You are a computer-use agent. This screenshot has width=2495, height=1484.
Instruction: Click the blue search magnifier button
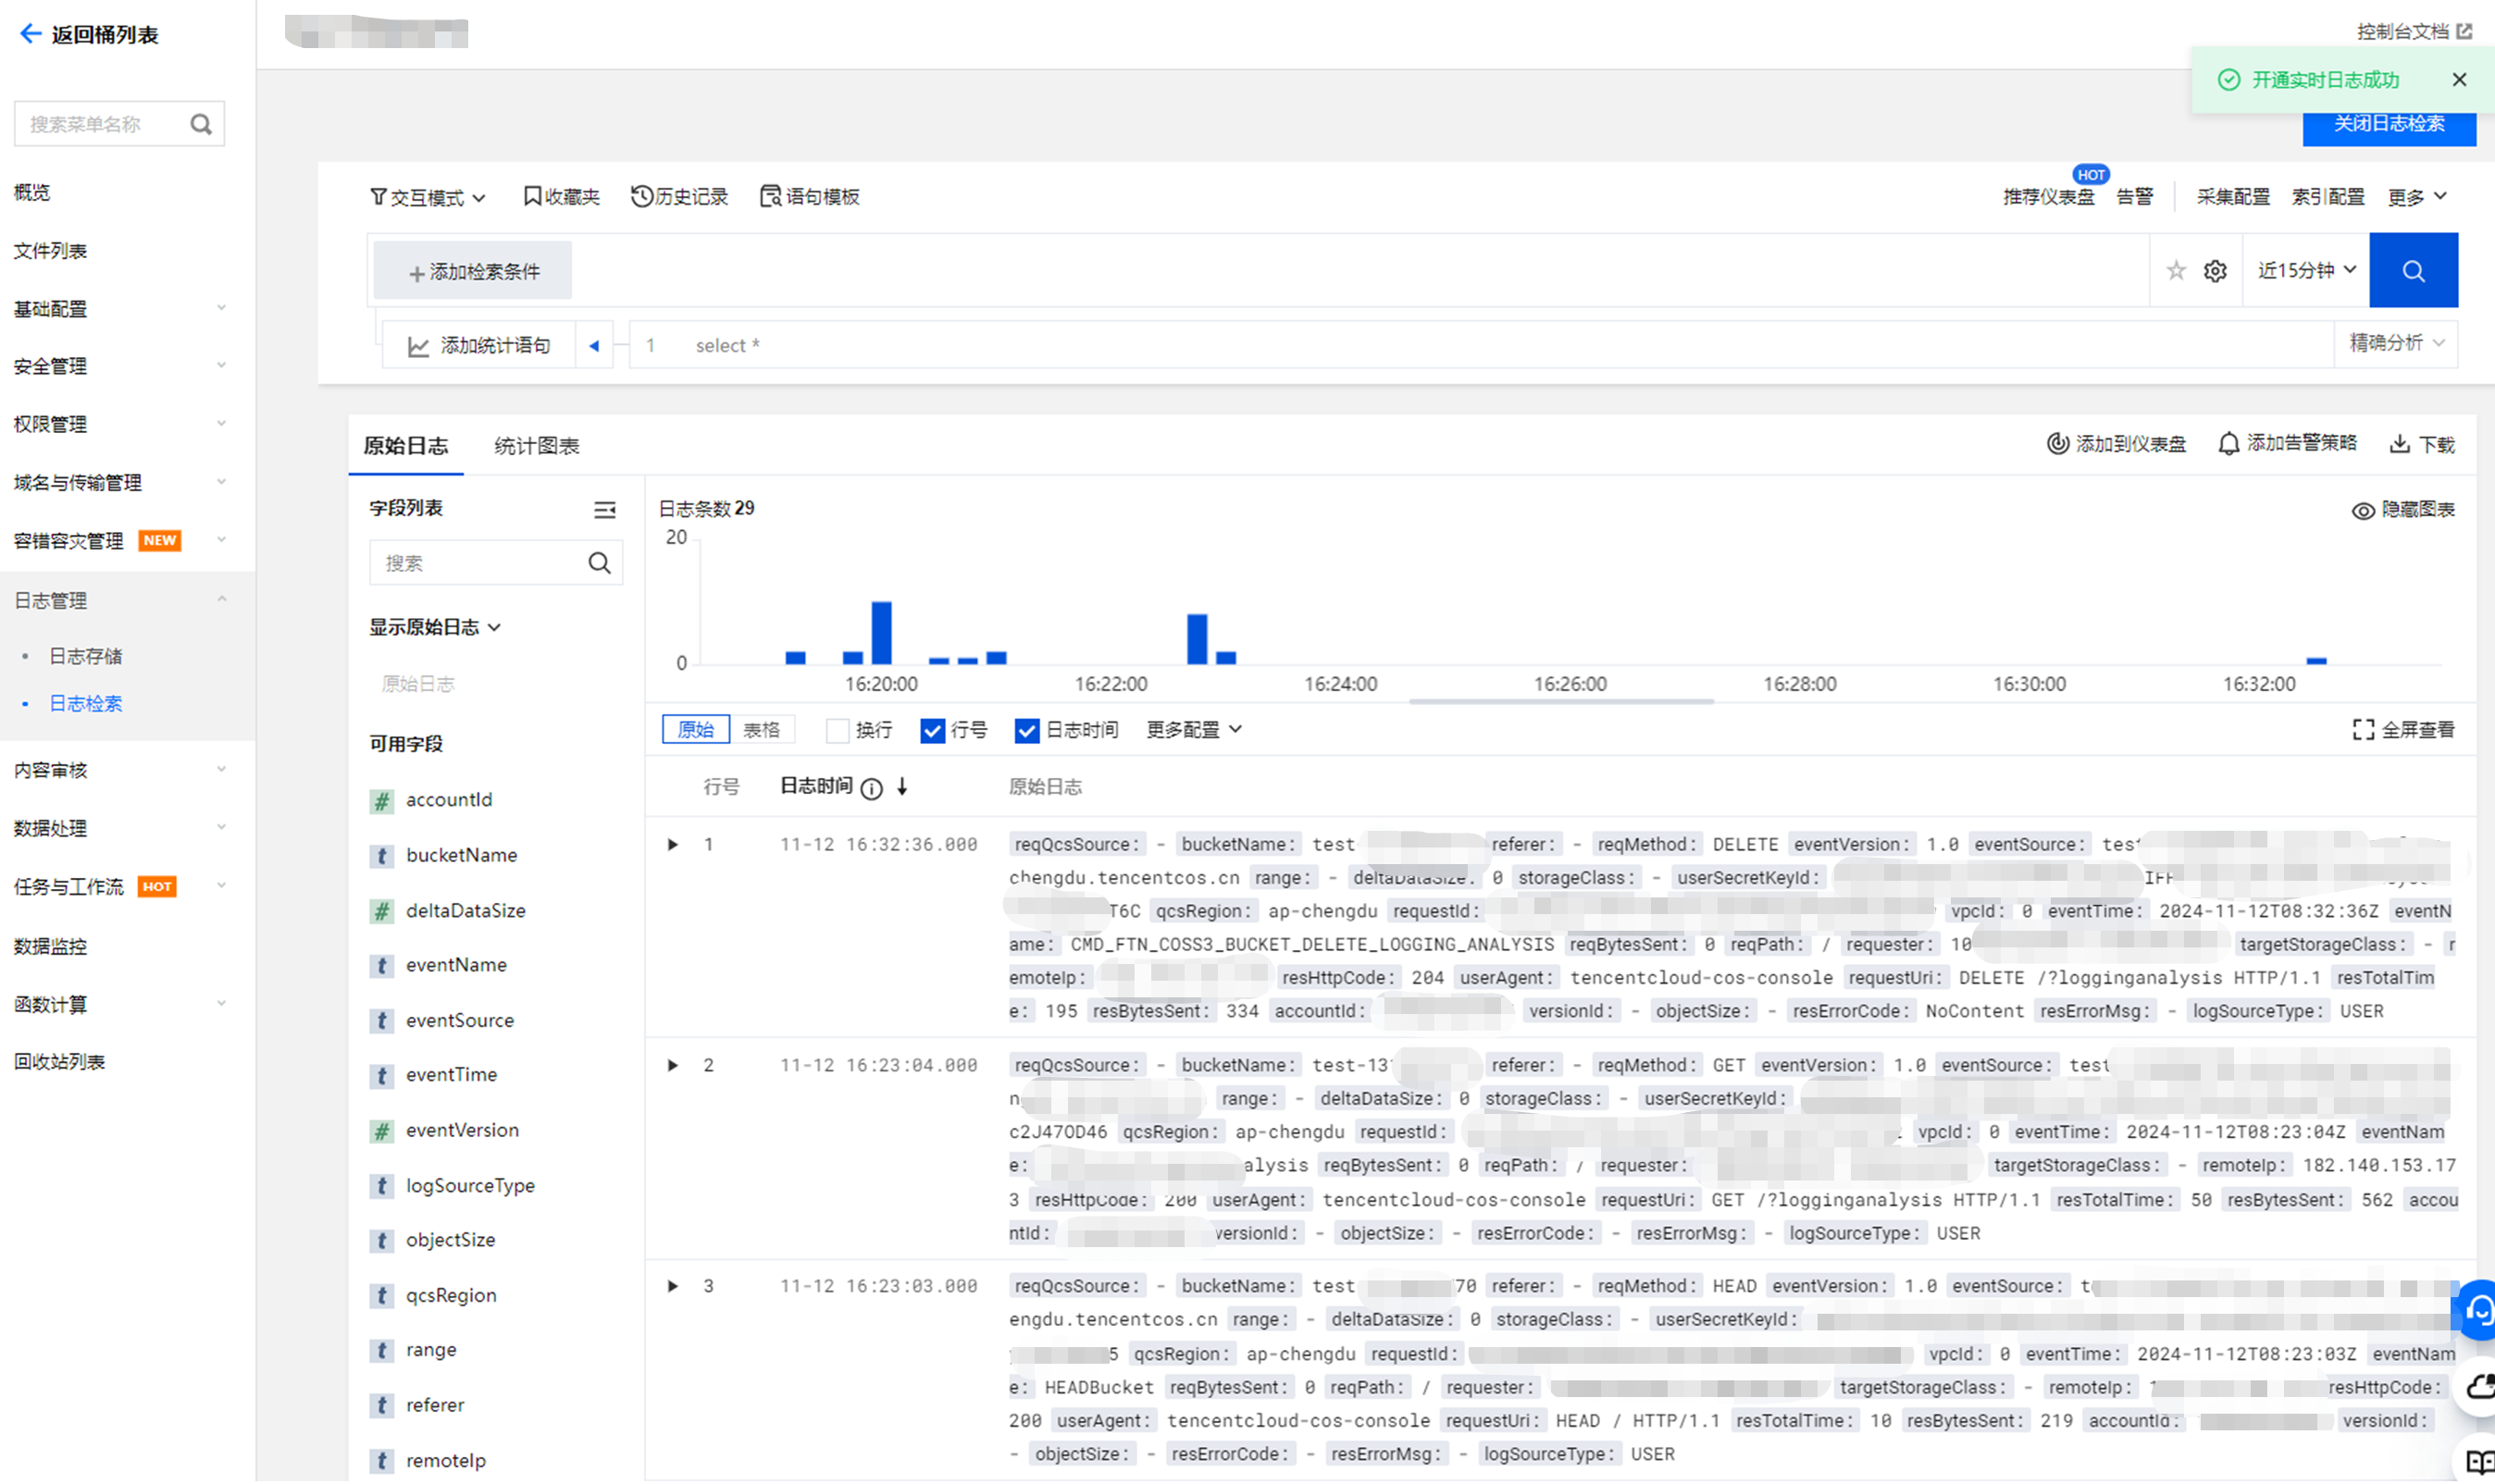click(2412, 270)
